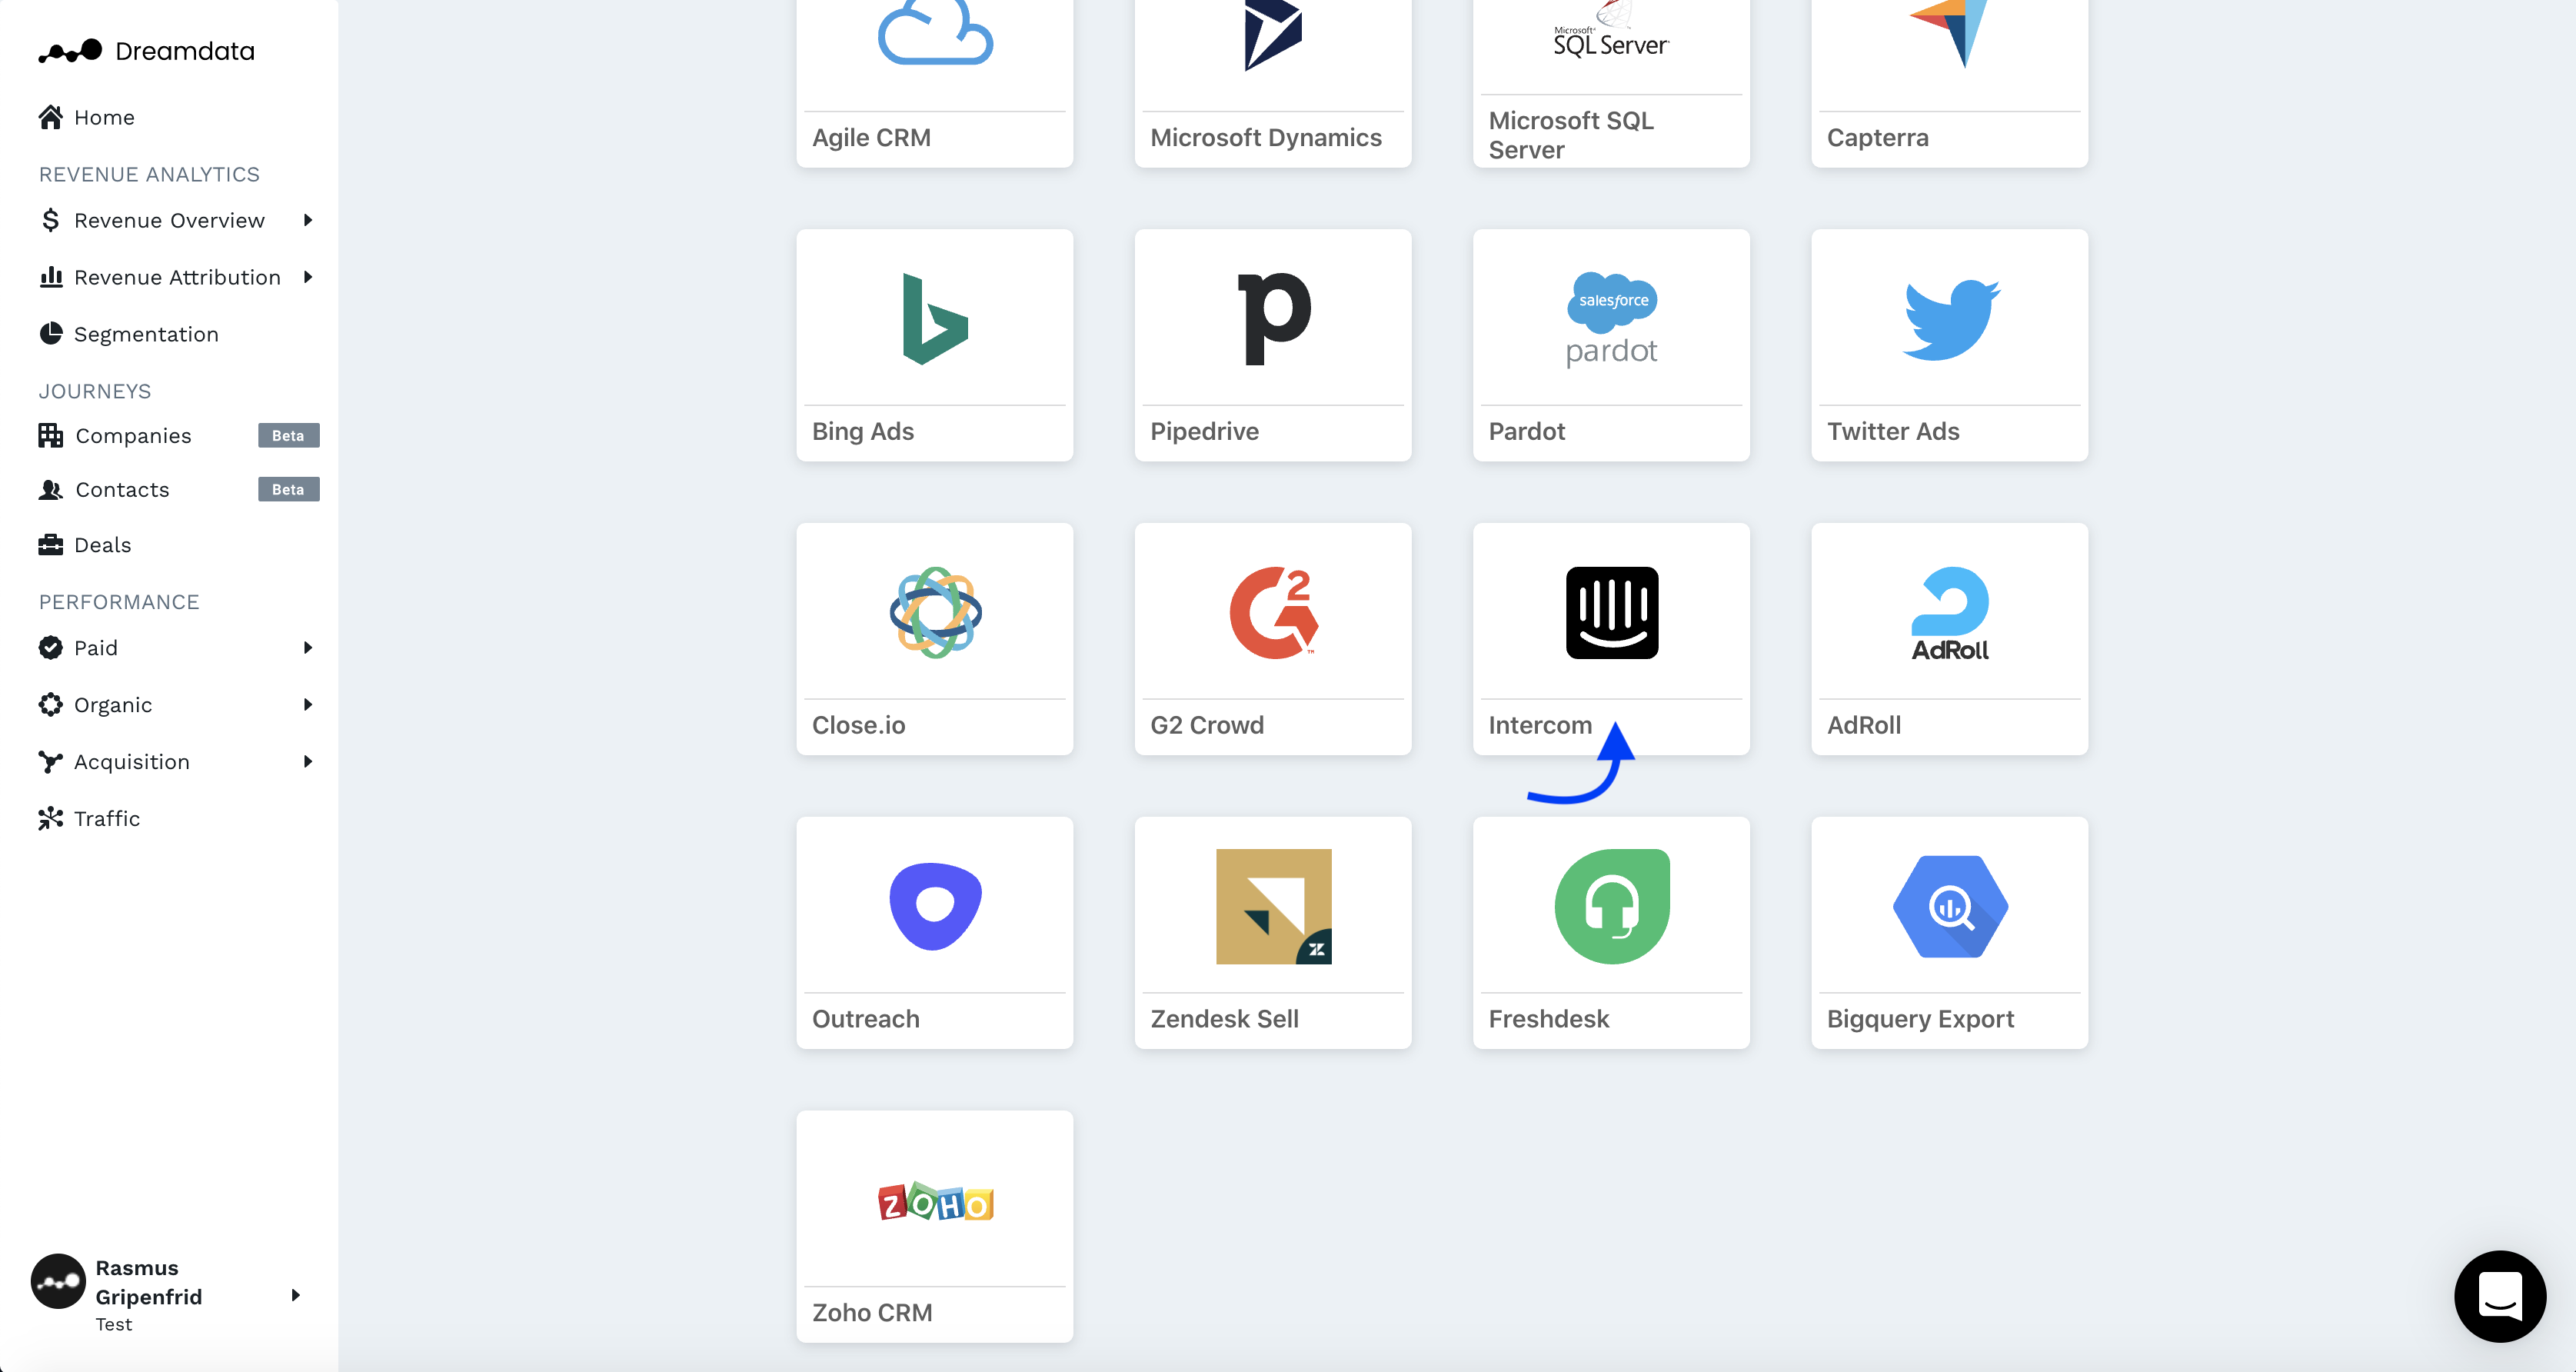Click the Intercom card label
Image resolution: width=2576 pixels, height=1372 pixels.
tap(1540, 725)
